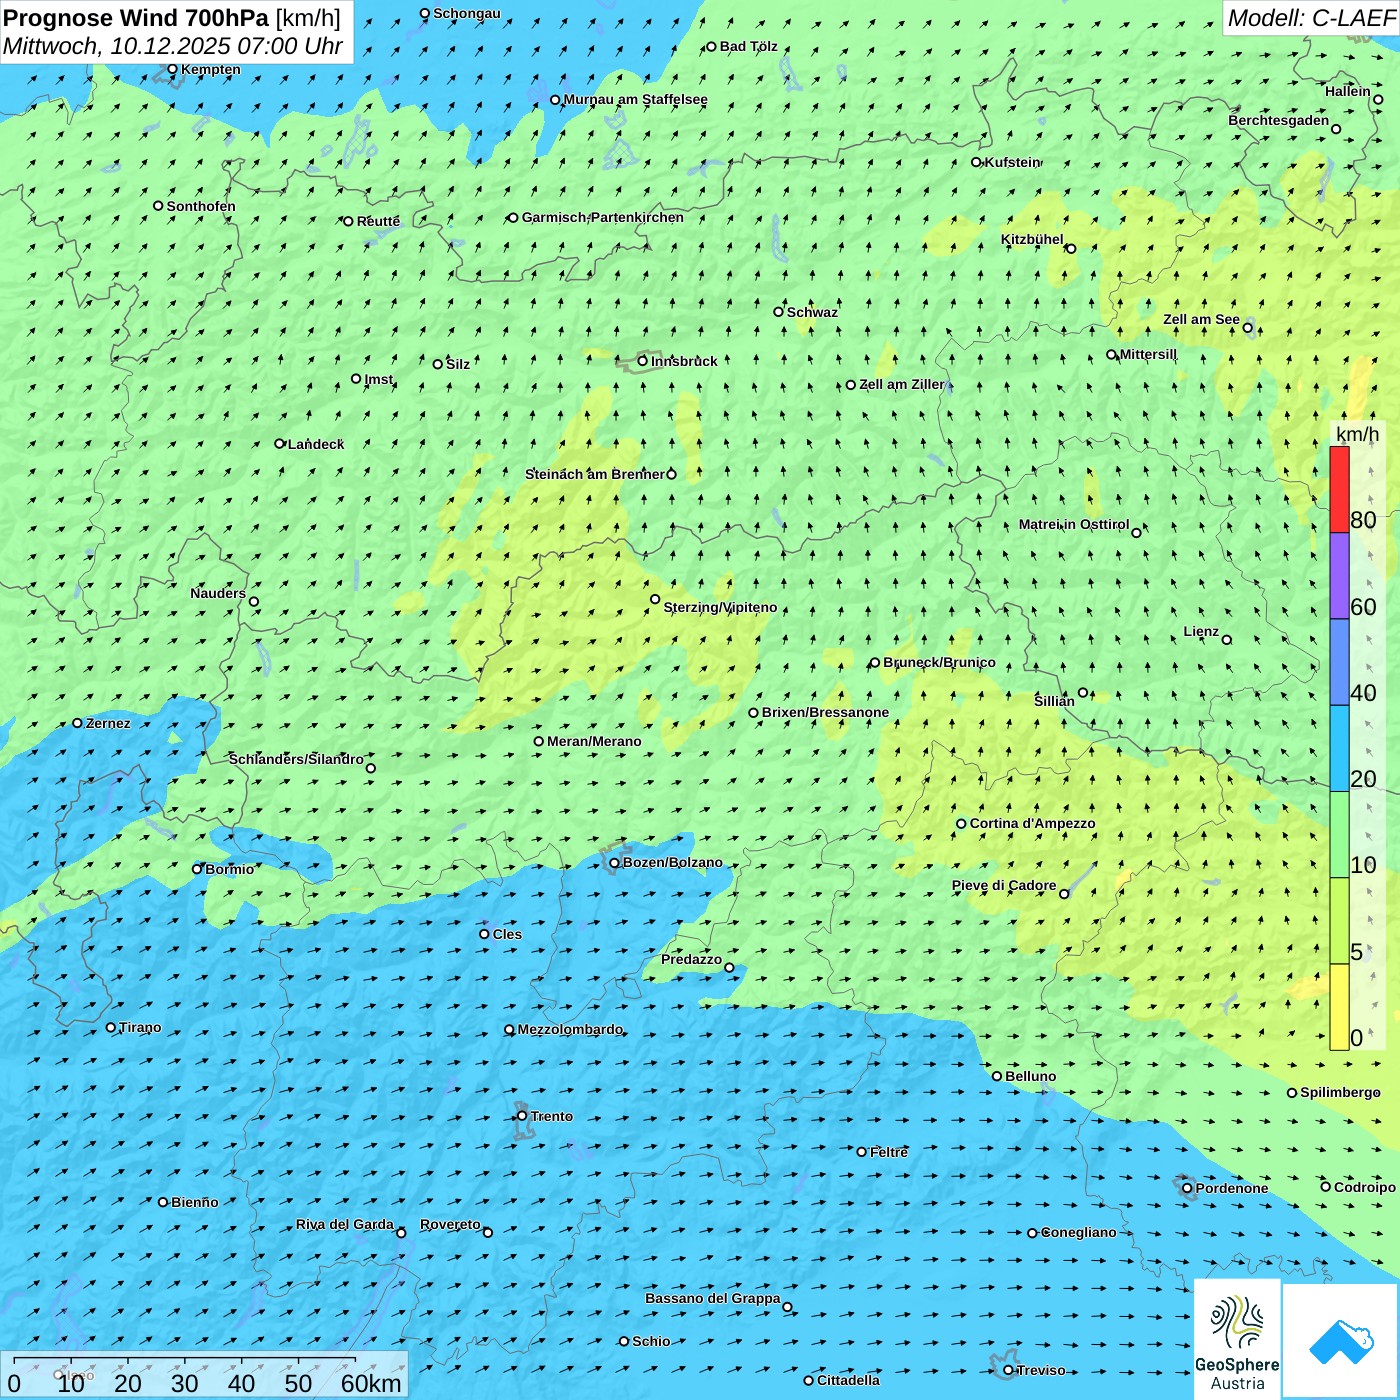Viewport: 1400px width, 1400px height.
Task: Click the purple 60 km/h legend color
Action: pos(1339,576)
